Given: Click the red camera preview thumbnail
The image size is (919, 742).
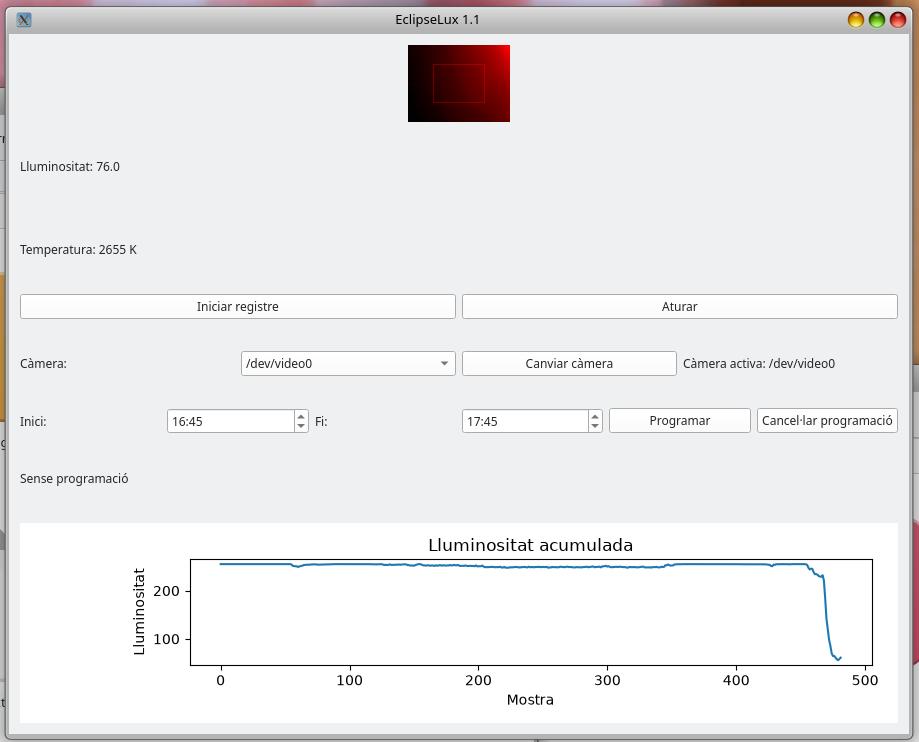Looking at the screenshot, I should [459, 83].
